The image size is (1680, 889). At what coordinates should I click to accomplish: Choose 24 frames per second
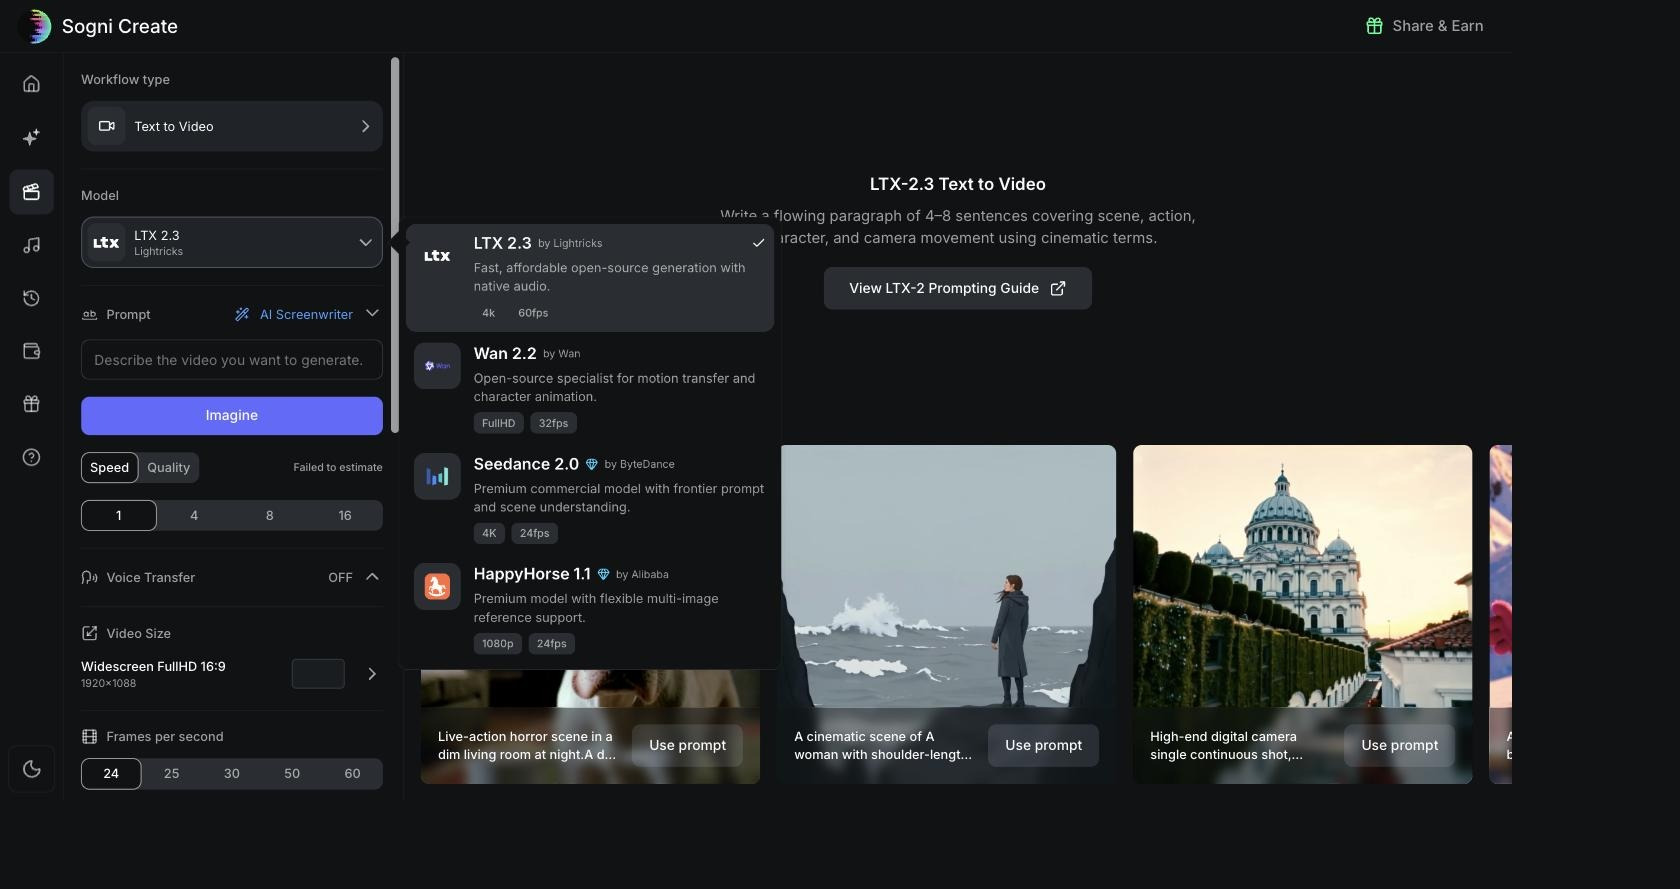pos(111,773)
